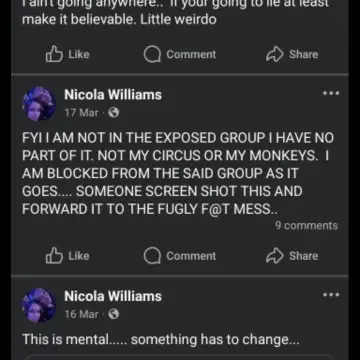Viewport: 360px width, 360px height.
Task: Open the 17 Mar timestamp link
Action: coord(82,113)
